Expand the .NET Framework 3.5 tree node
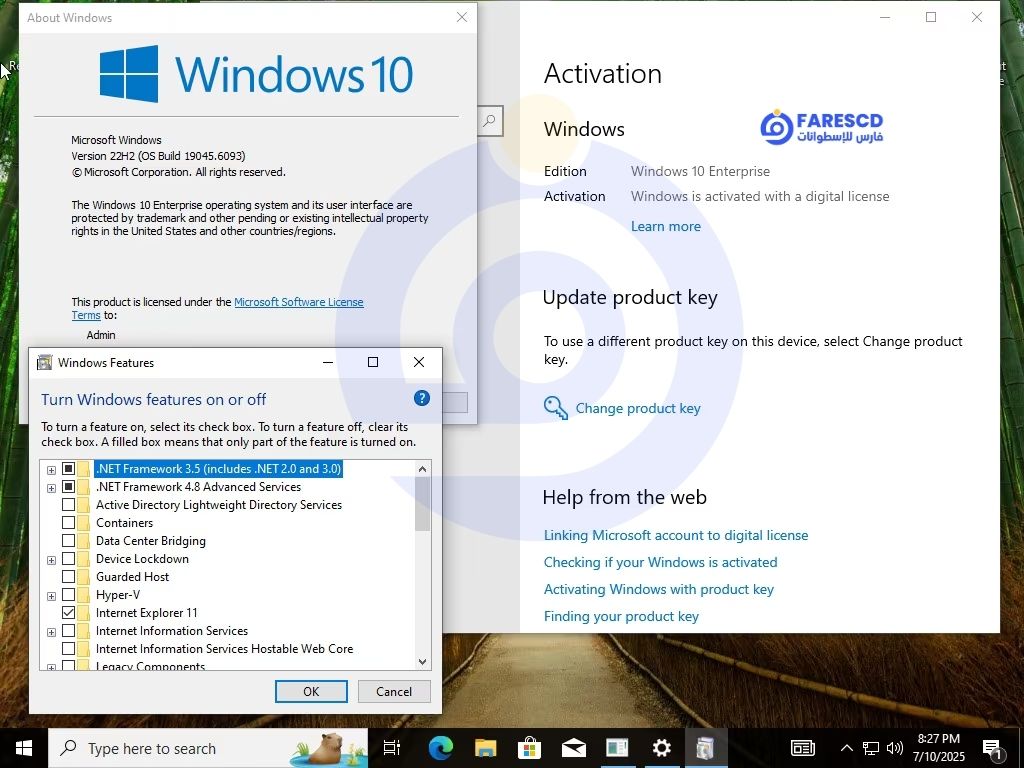 pos(51,470)
